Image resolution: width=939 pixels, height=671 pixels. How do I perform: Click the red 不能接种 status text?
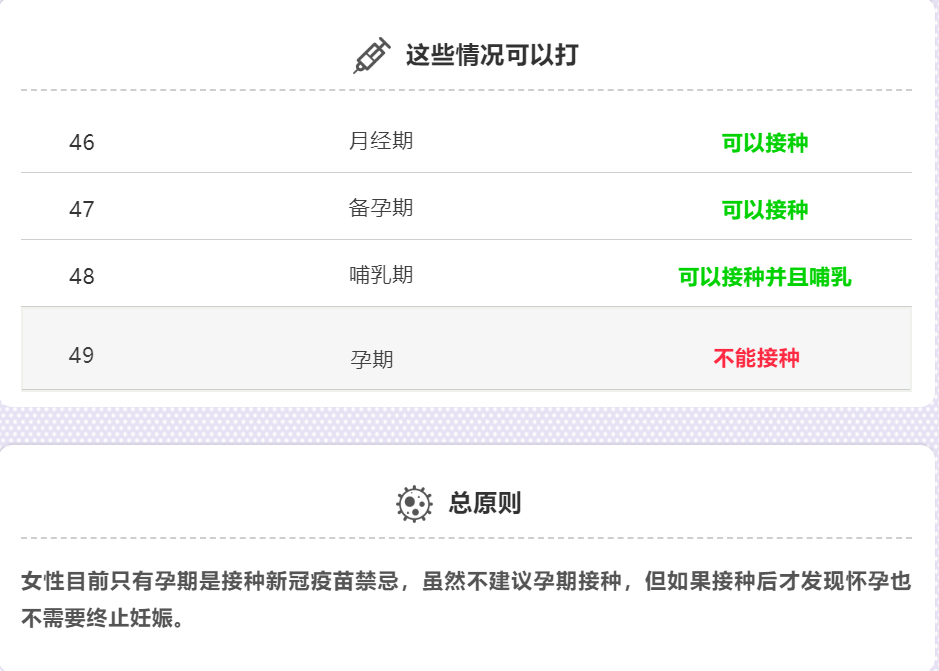756,359
